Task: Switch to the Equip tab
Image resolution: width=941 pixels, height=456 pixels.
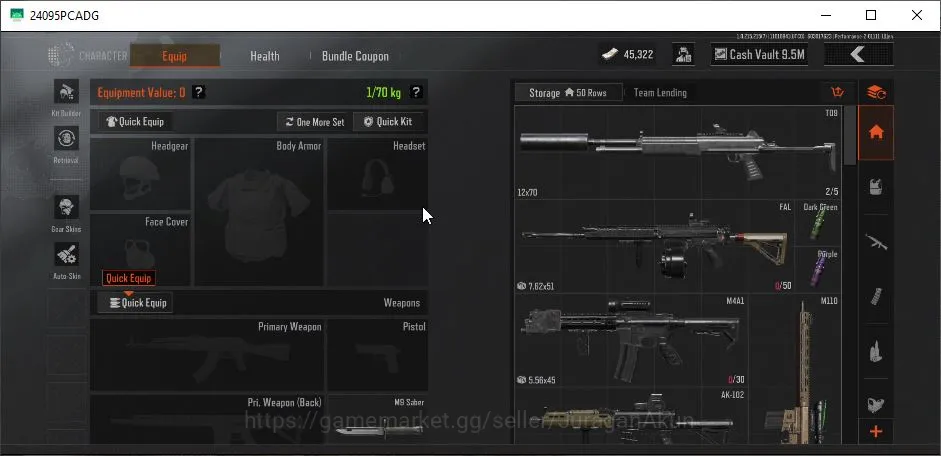Action: (175, 56)
